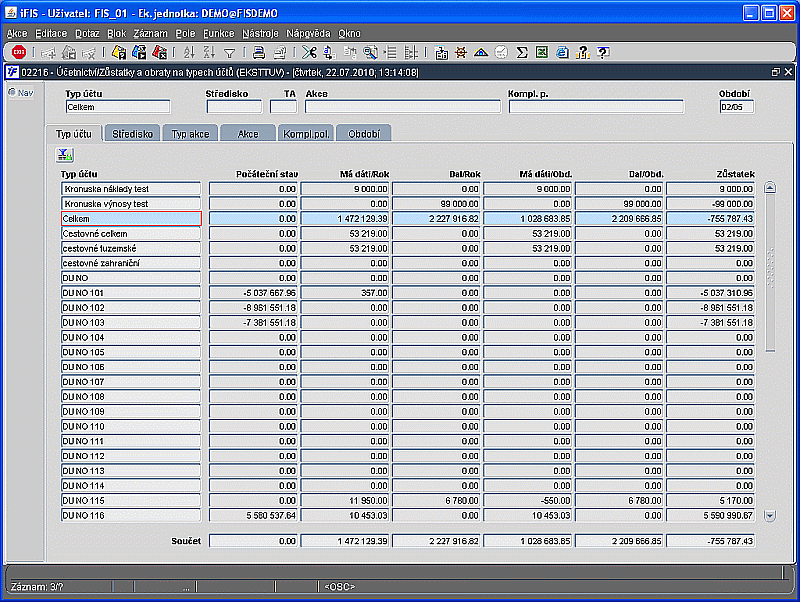
Task: Click the magnifier search icon in toolbar
Action: point(370,52)
